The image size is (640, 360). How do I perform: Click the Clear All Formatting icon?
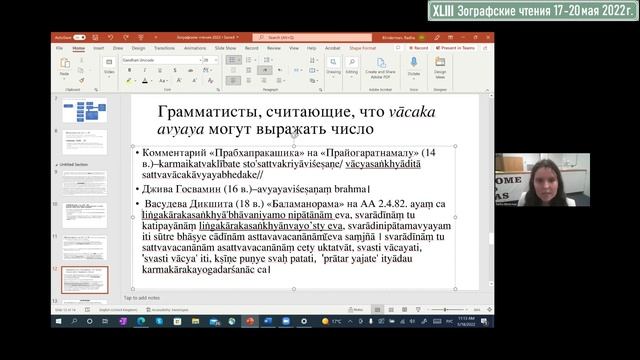point(210,81)
